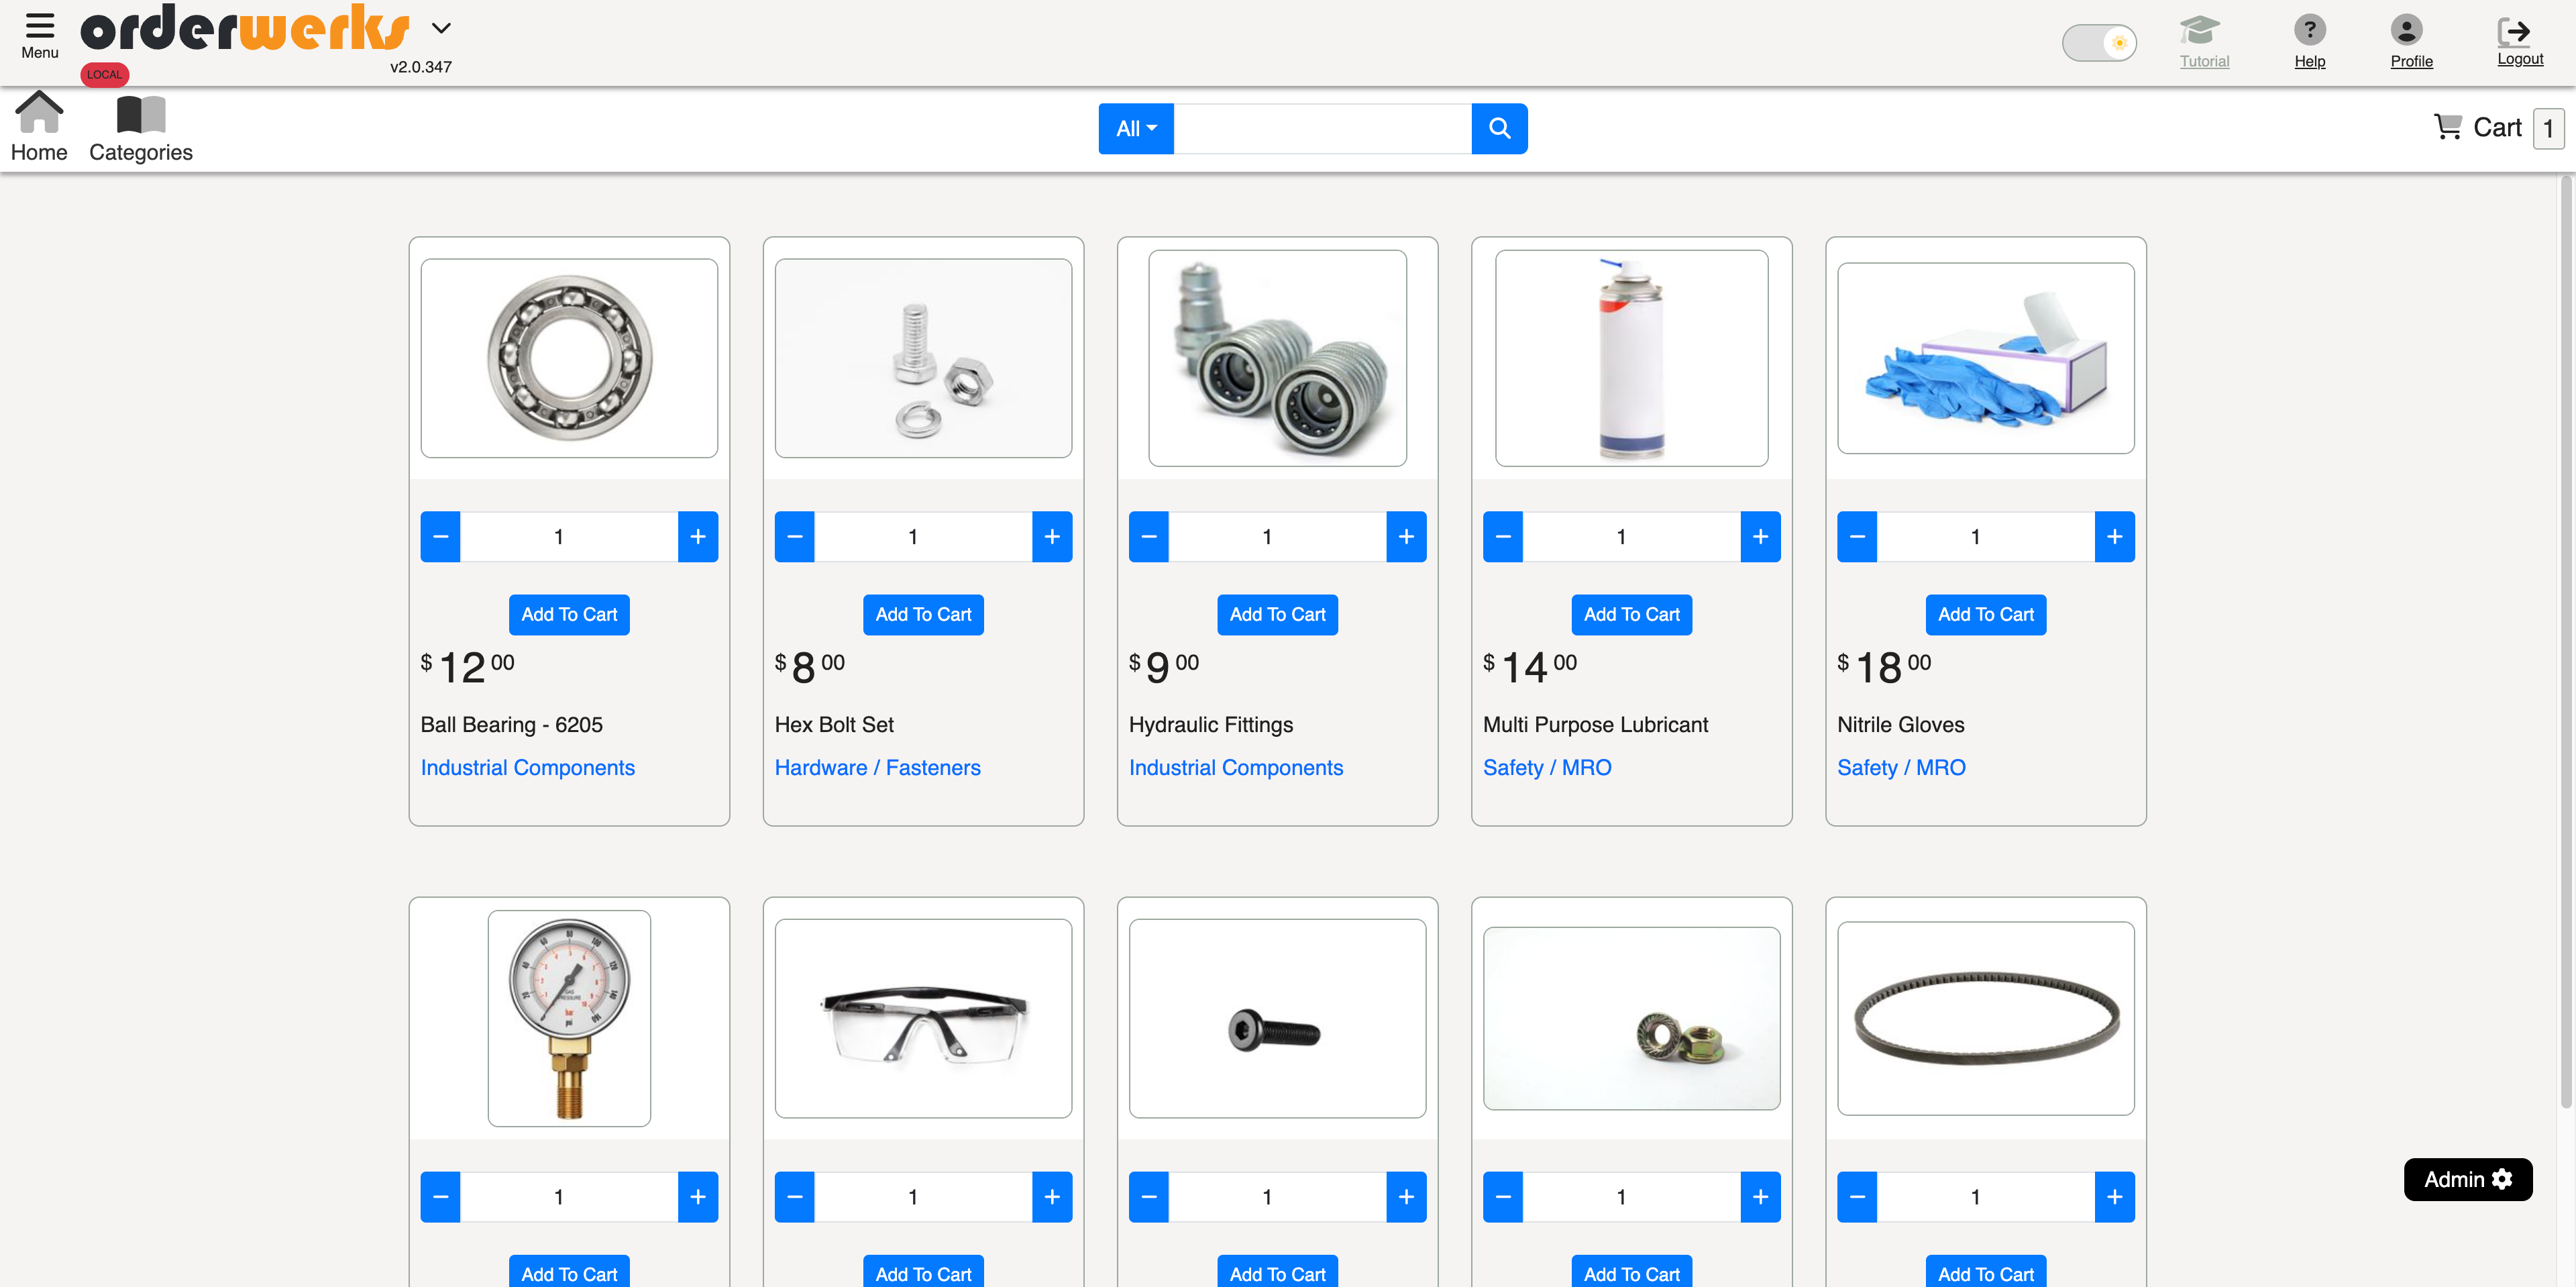This screenshot has width=2576, height=1287.
Task: Increase Ball Bearing quantity with plus button
Action: 698,536
